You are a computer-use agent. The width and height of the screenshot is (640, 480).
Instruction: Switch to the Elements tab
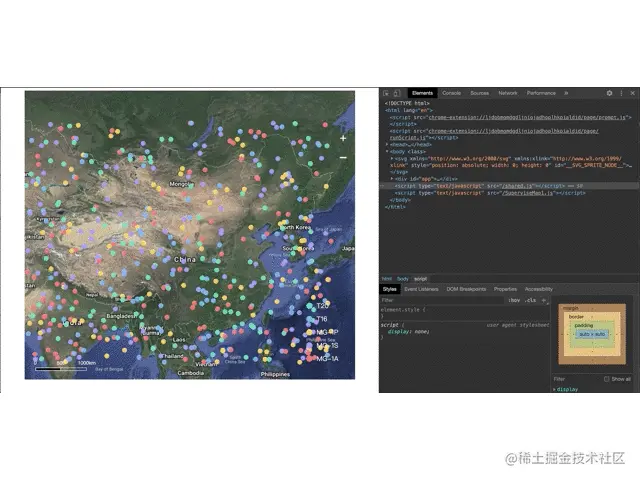pyautogui.click(x=422, y=93)
